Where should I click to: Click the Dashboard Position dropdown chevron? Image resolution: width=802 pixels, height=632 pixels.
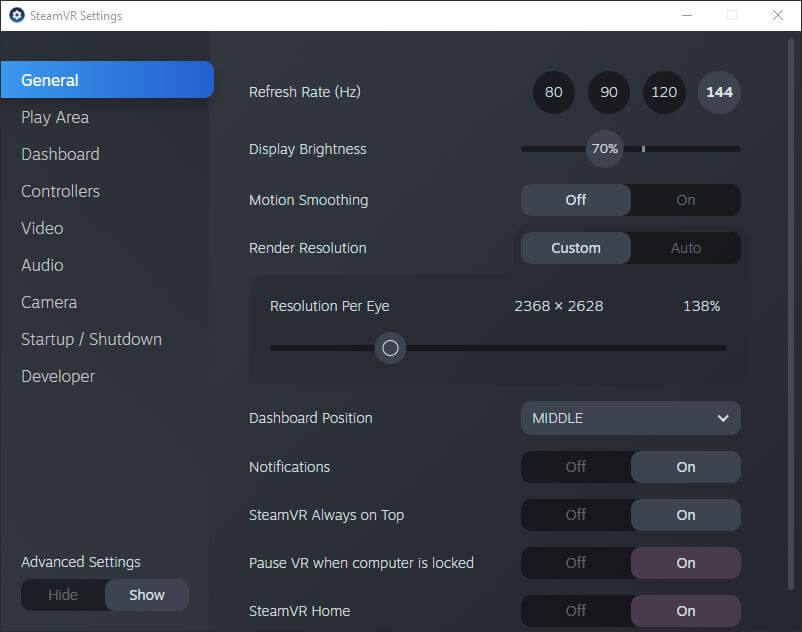pos(723,418)
